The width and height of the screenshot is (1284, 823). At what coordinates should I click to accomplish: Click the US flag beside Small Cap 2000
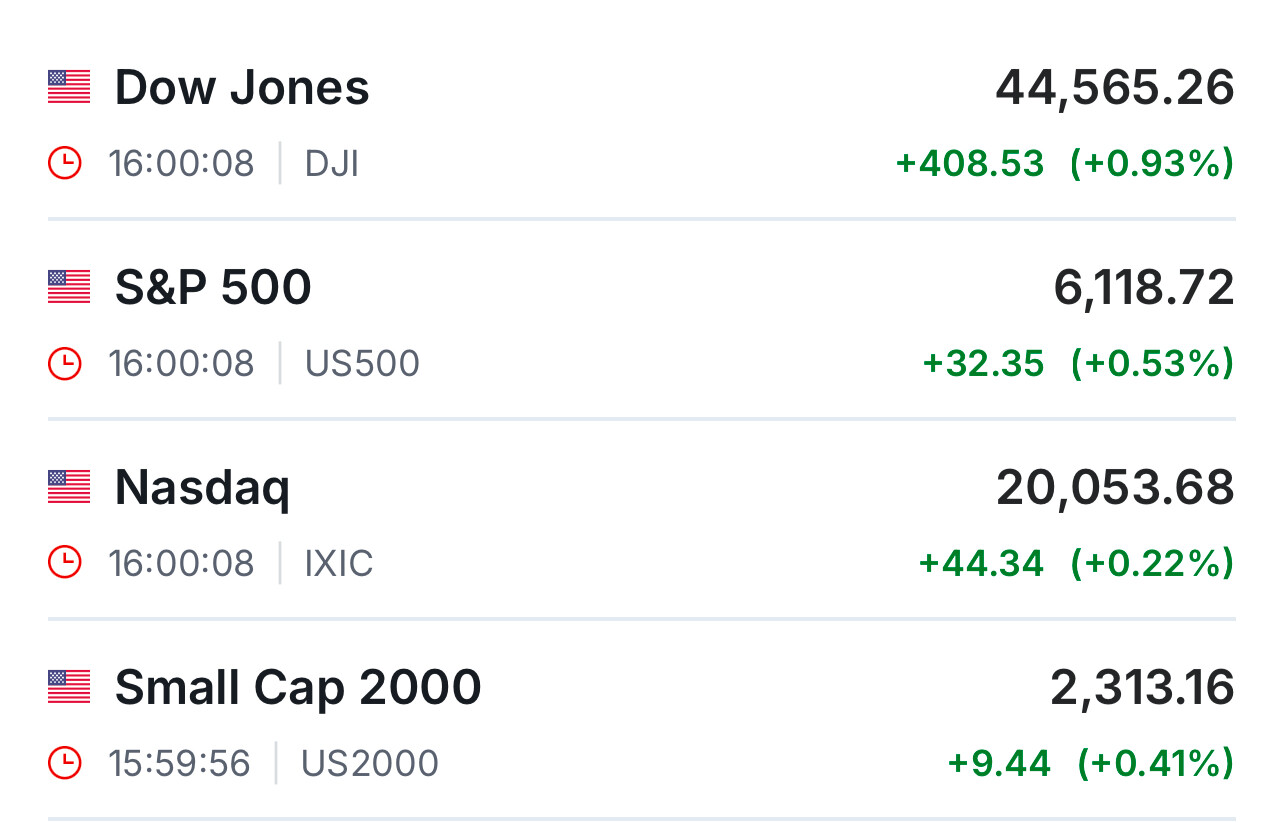[69, 687]
